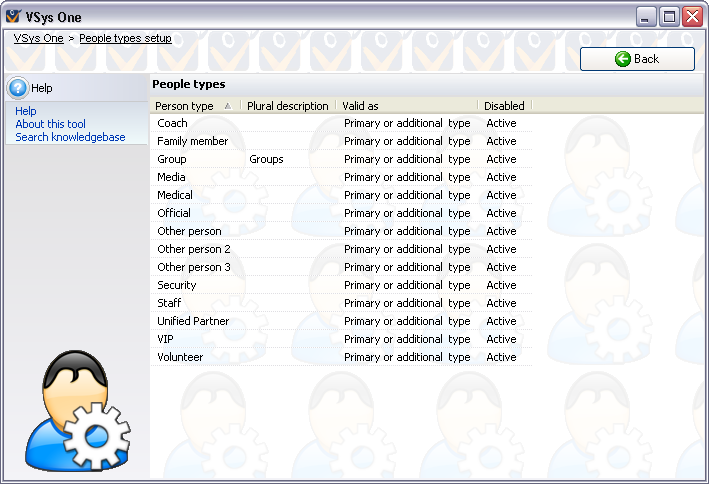The height and width of the screenshot is (484, 709).
Task: Click the People types setup breadcrumb
Action: tap(125, 39)
